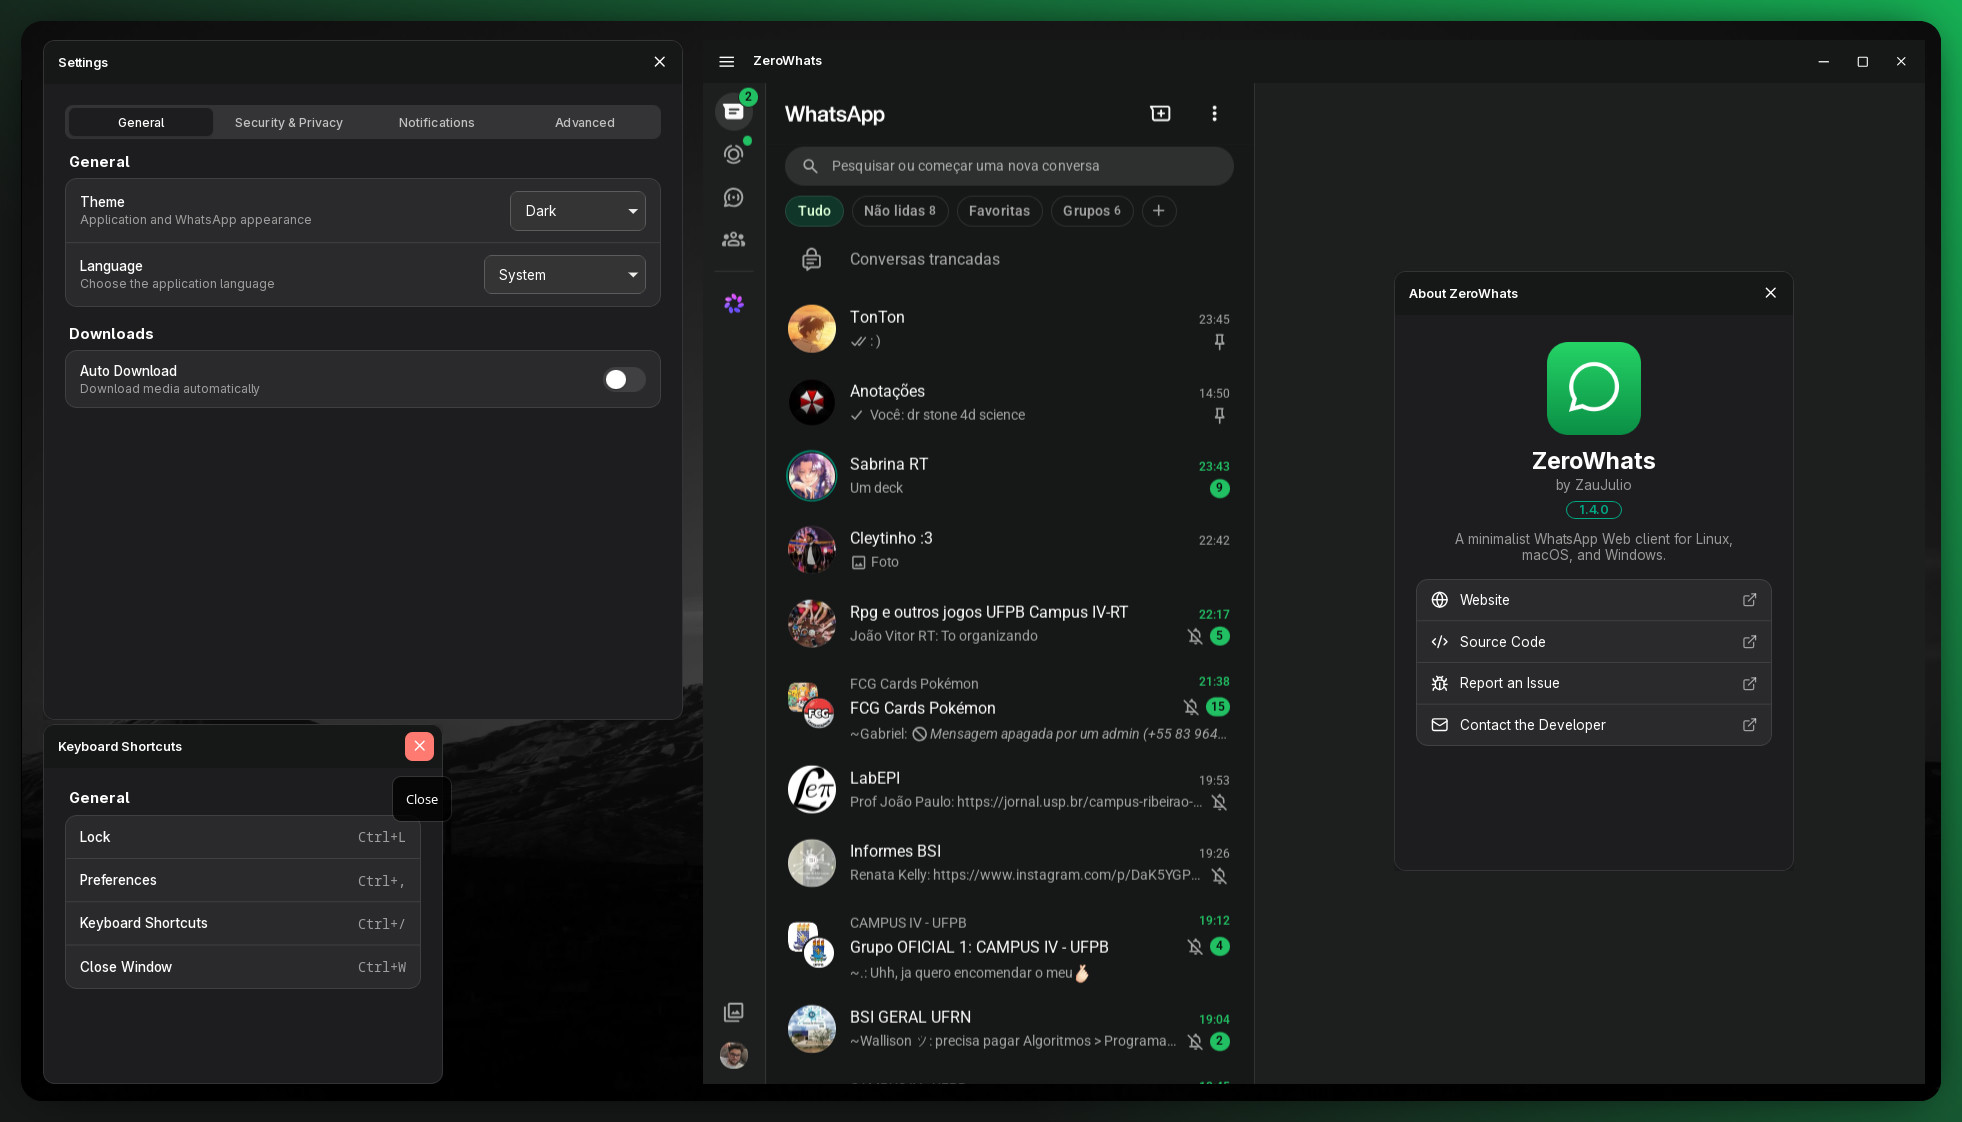This screenshot has height=1122, width=1962.
Task: Click the Lock shortcut row
Action: 243,837
